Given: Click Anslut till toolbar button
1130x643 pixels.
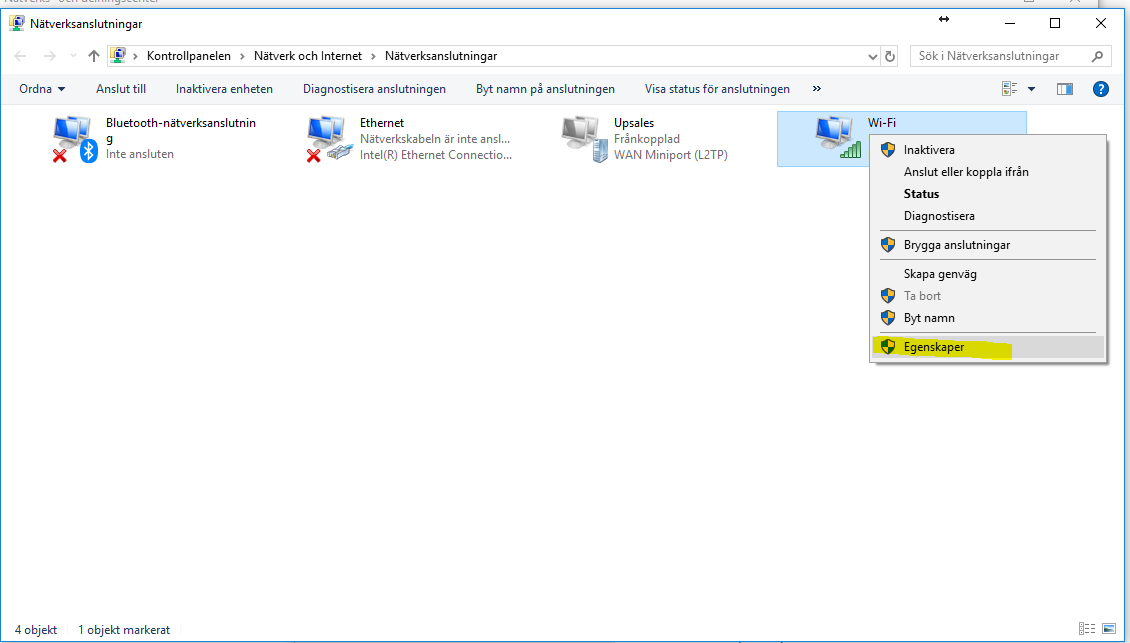Looking at the screenshot, I should pyautogui.click(x=121, y=89).
